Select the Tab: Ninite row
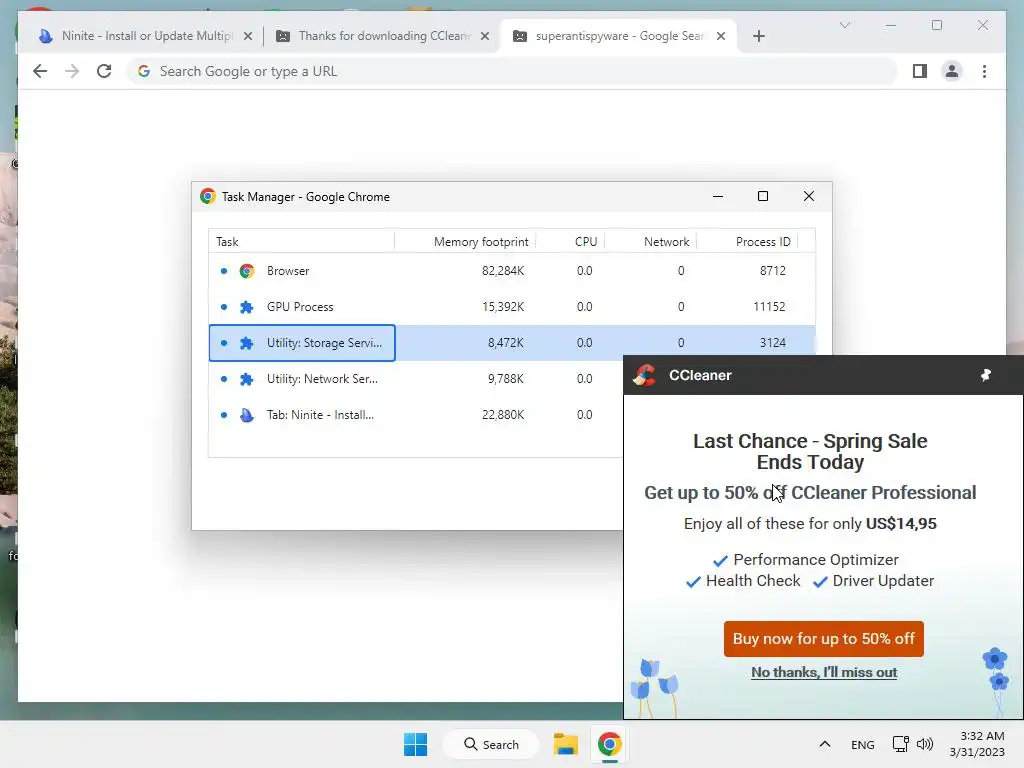Screen dimensions: 1024x768 click(415, 415)
